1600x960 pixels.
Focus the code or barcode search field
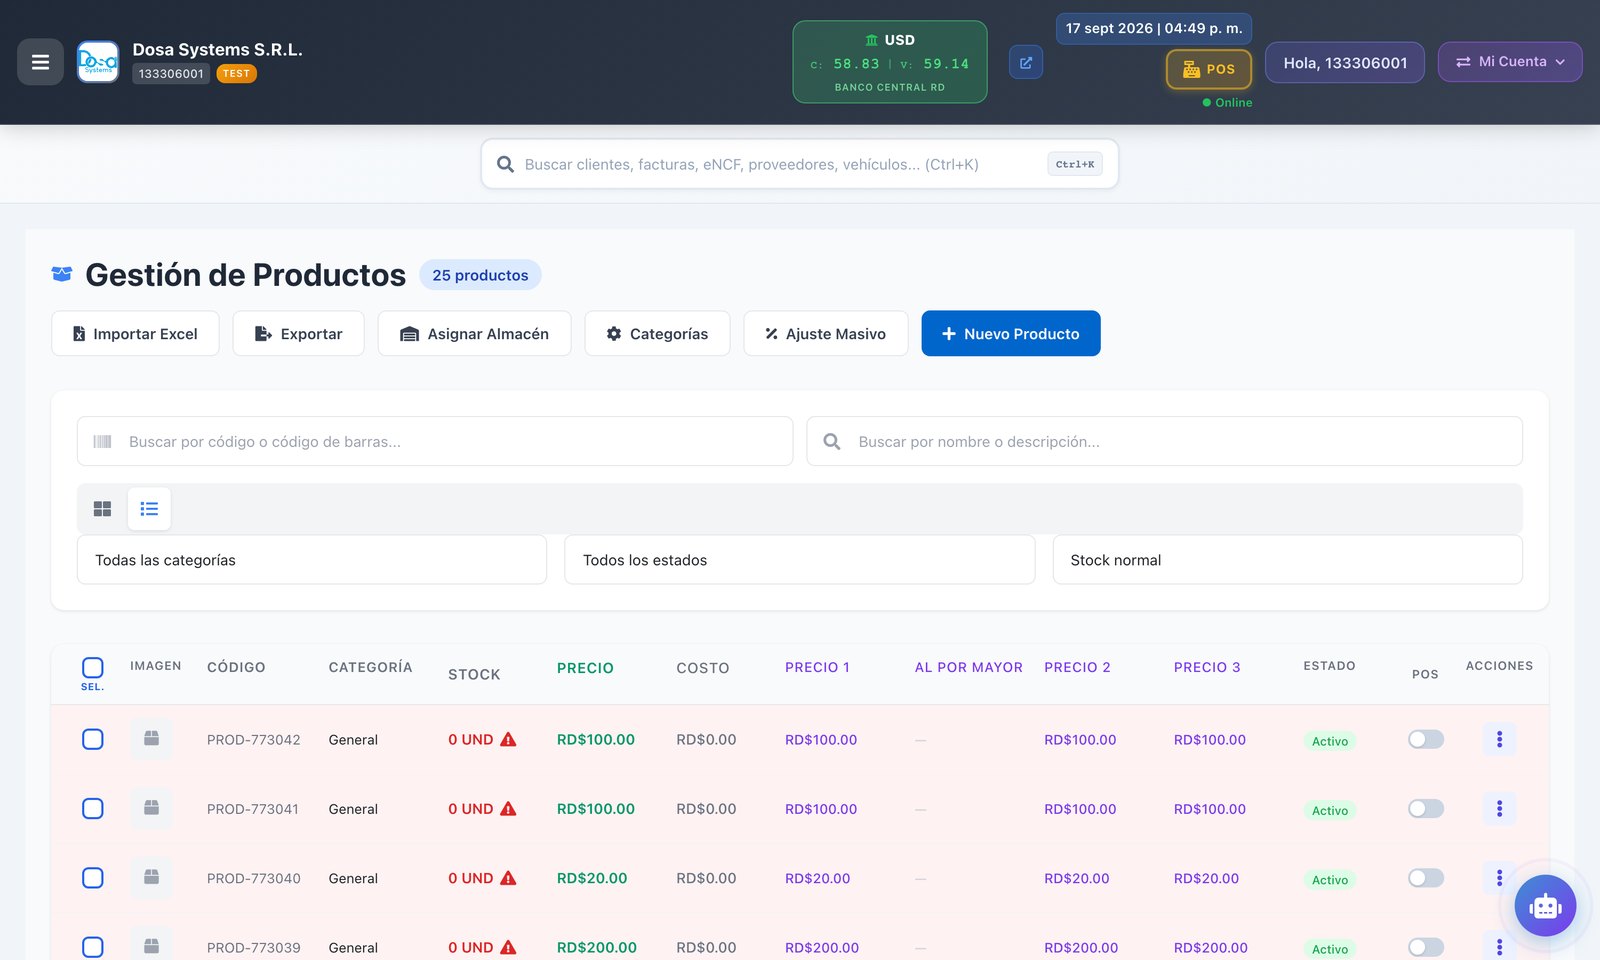(435, 441)
